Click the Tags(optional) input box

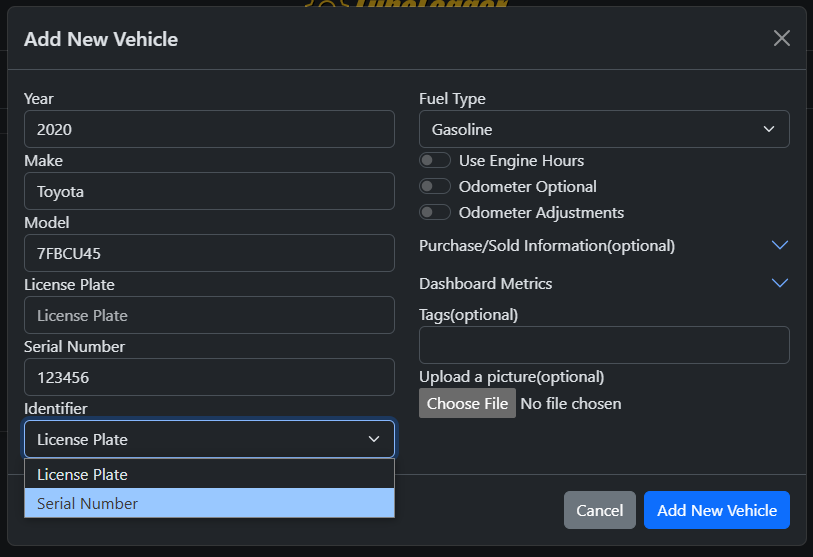click(604, 345)
